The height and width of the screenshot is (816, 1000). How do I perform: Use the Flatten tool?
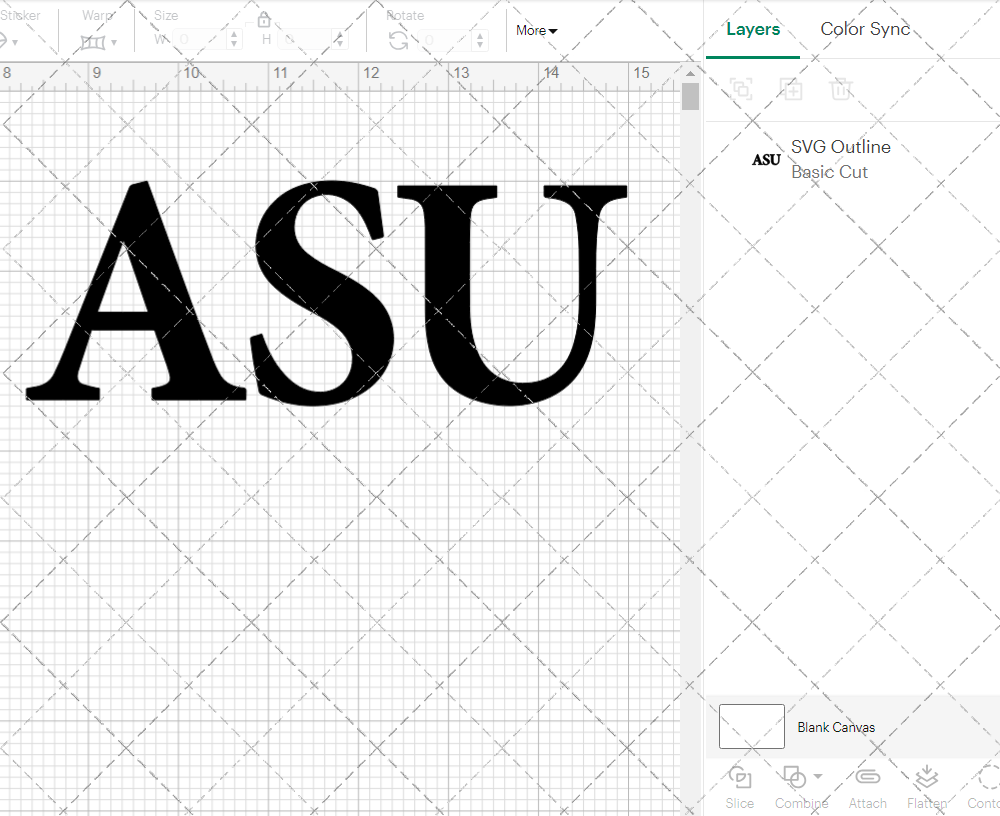point(926,786)
